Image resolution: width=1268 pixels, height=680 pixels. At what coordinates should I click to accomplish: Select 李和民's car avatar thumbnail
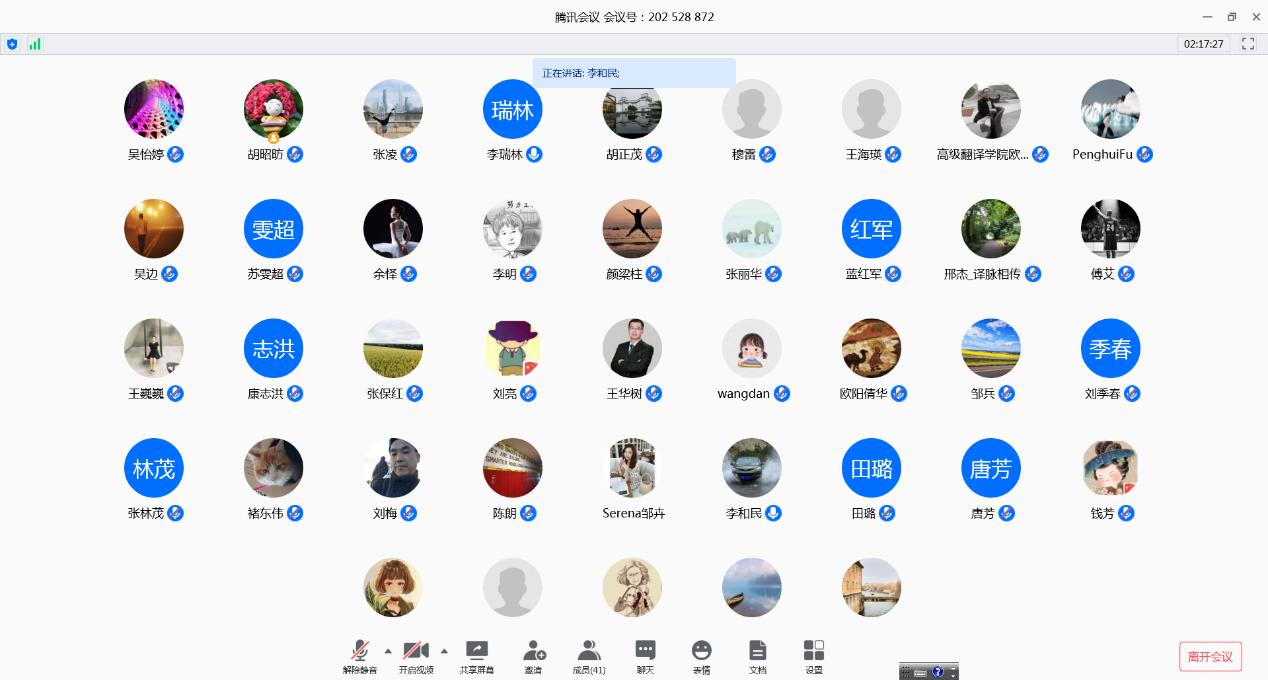coord(752,468)
